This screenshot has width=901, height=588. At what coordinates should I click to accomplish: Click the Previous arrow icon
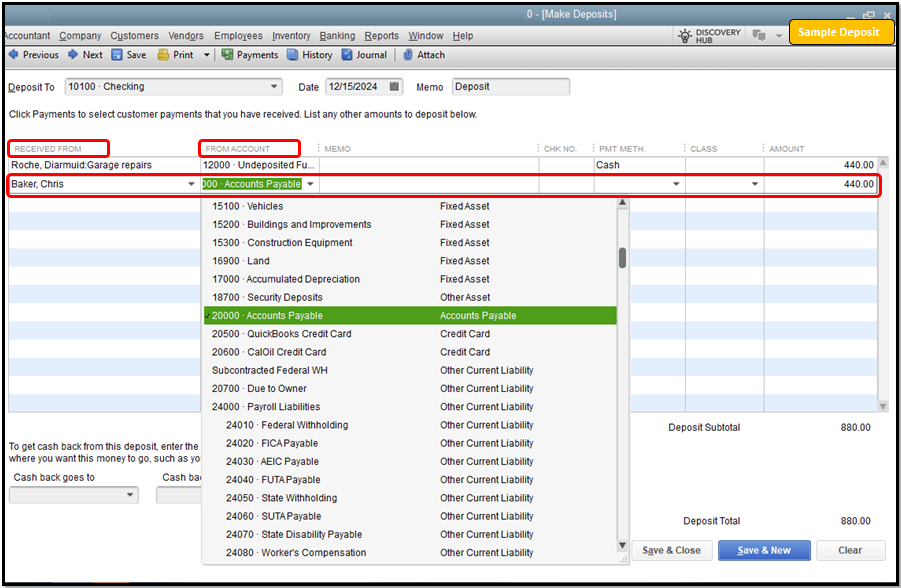12,55
